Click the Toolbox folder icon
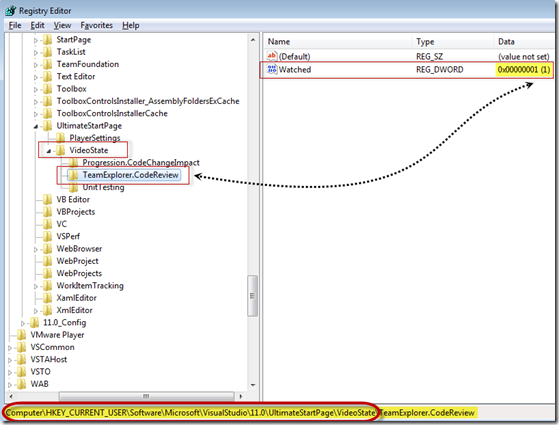The image size is (559, 425). click(x=47, y=89)
